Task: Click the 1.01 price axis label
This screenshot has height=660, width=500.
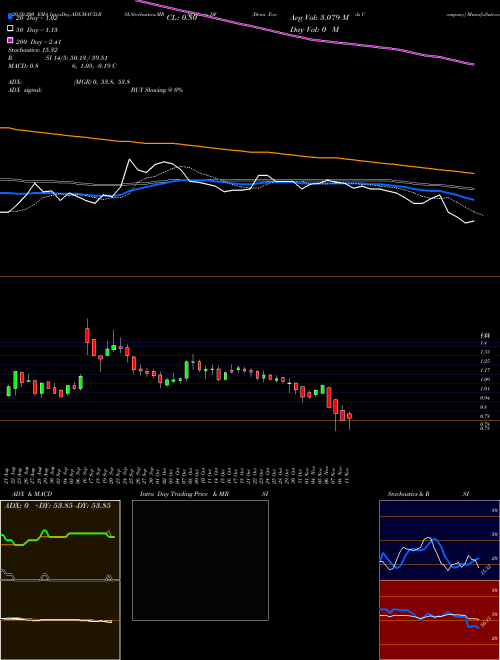Action: (x=485, y=389)
